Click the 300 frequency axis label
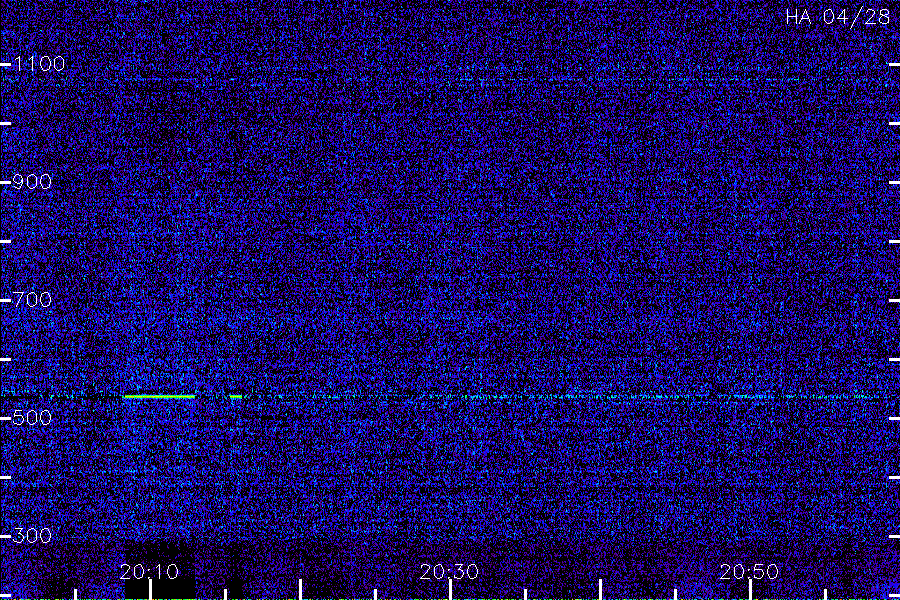Screen dimensions: 900x600 [32, 536]
